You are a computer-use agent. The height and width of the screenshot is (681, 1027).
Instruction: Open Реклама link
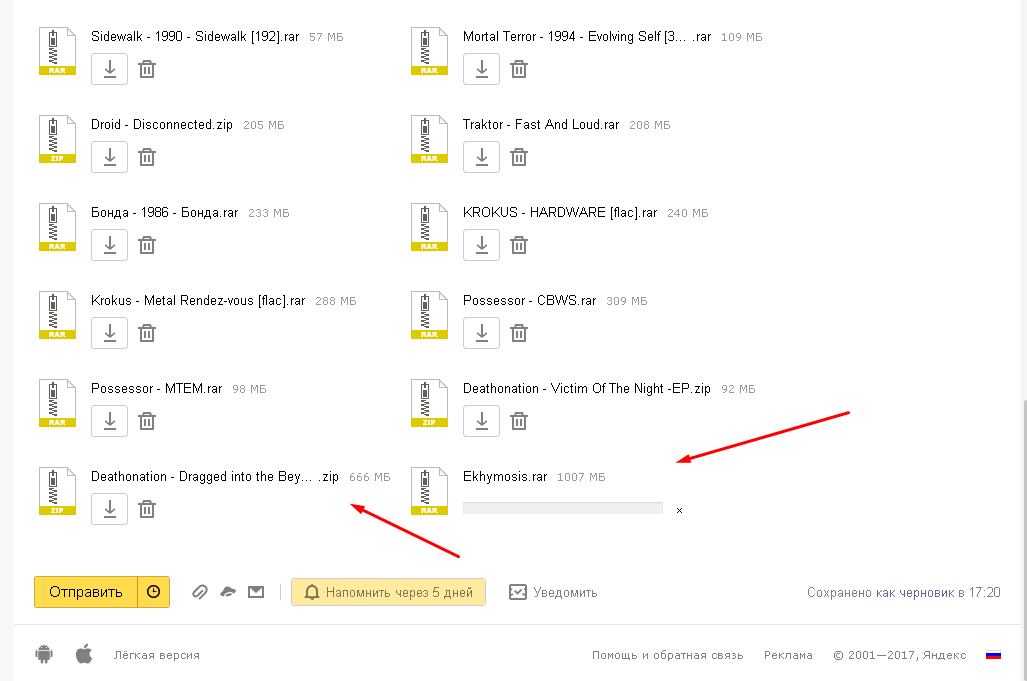pyautogui.click(x=788, y=655)
